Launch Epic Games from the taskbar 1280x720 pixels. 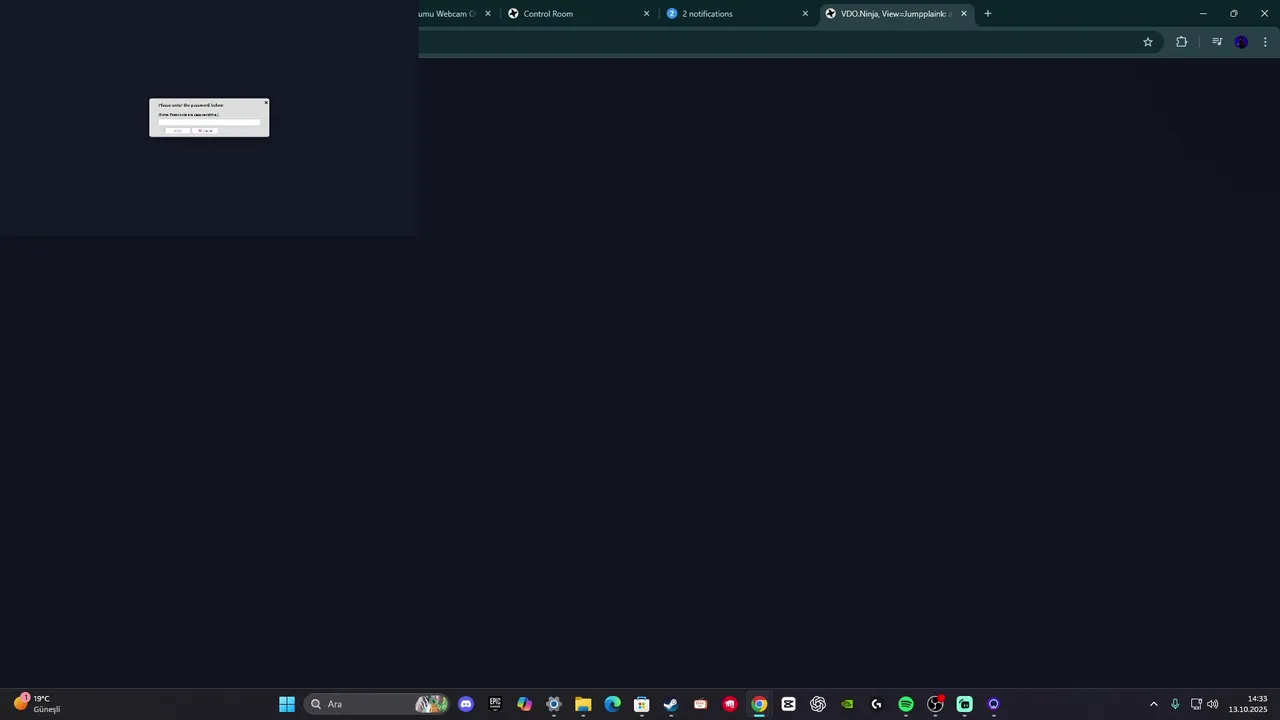pos(495,704)
